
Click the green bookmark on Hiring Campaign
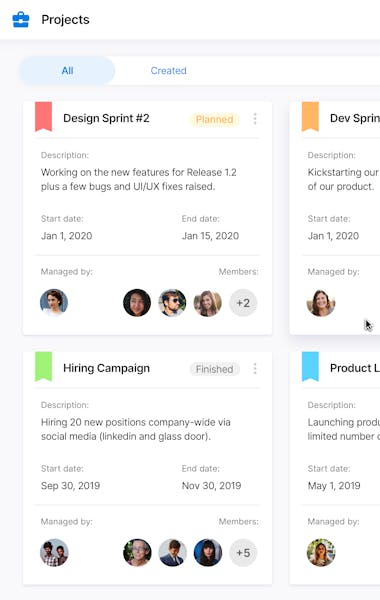(44, 367)
